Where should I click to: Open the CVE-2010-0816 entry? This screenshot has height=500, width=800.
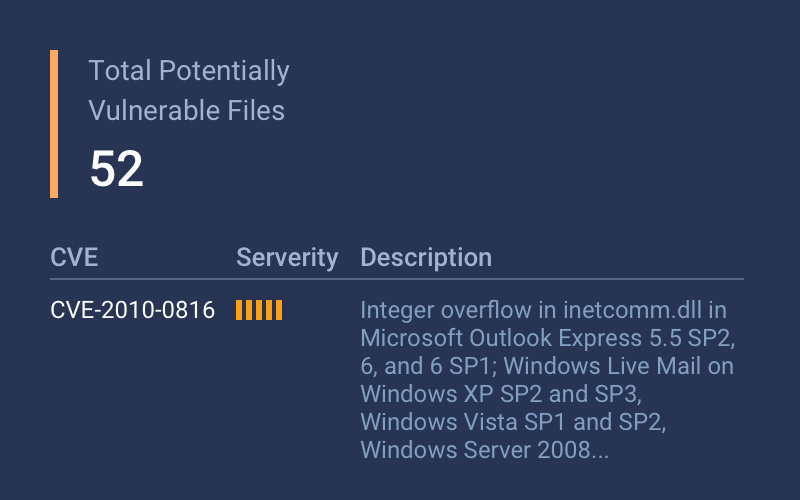pos(132,310)
